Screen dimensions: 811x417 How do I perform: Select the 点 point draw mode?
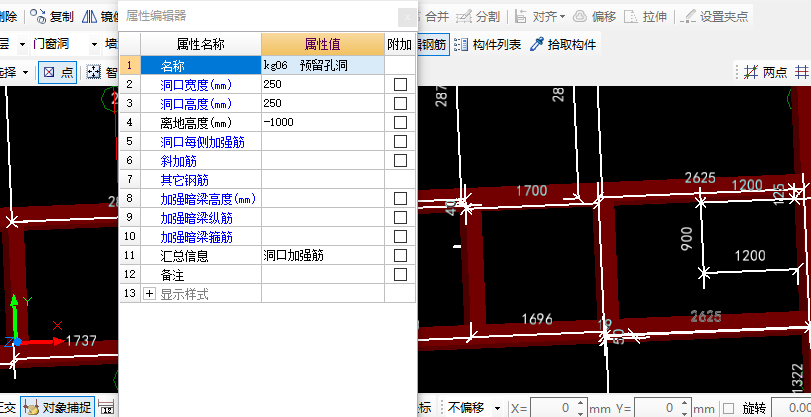coord(57,72)
